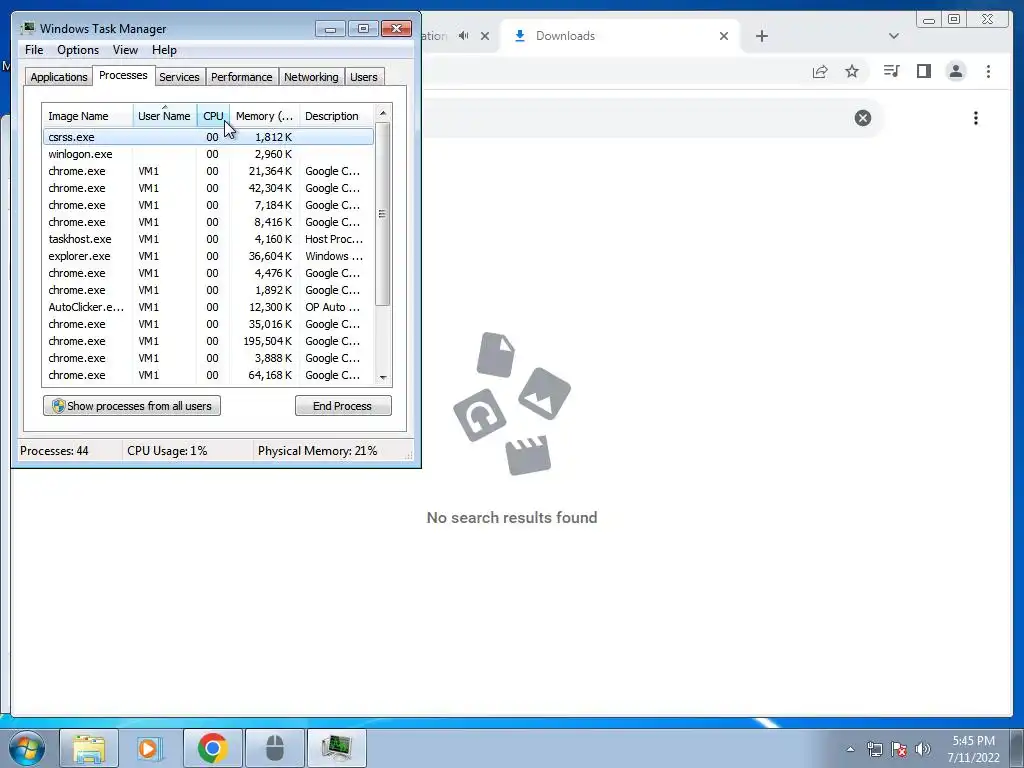The height and width of the screenshot is (768, 1024).
Task: Sort processes by Image Name column
Action: pos(88,116)
